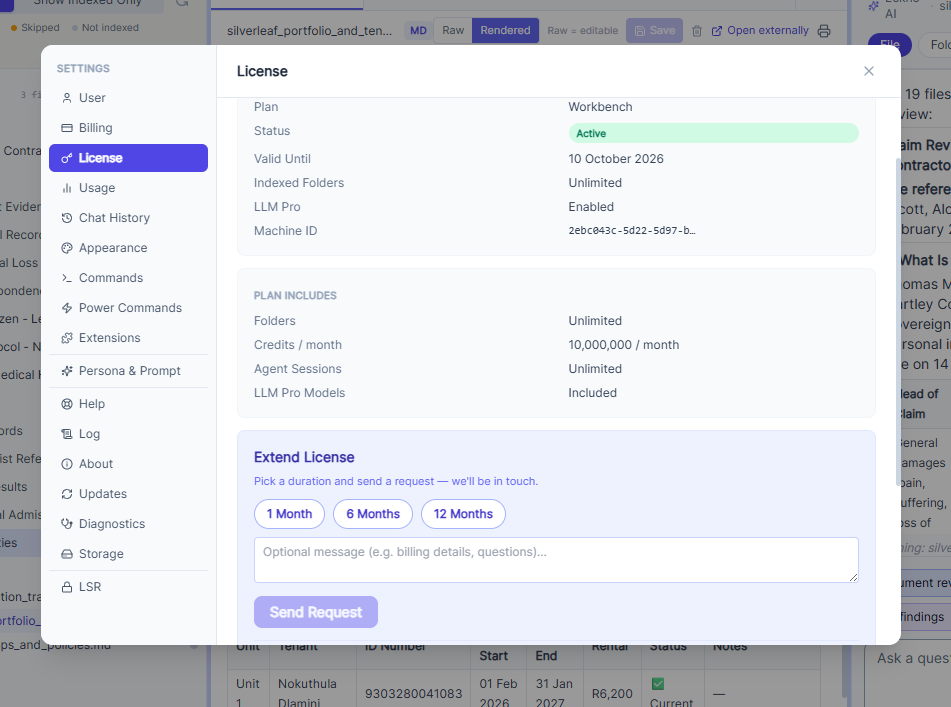Viewport: 951px width, 707px height.
Task: Click the MD badge in editor toolbar
Action: [x=418, y=30]
